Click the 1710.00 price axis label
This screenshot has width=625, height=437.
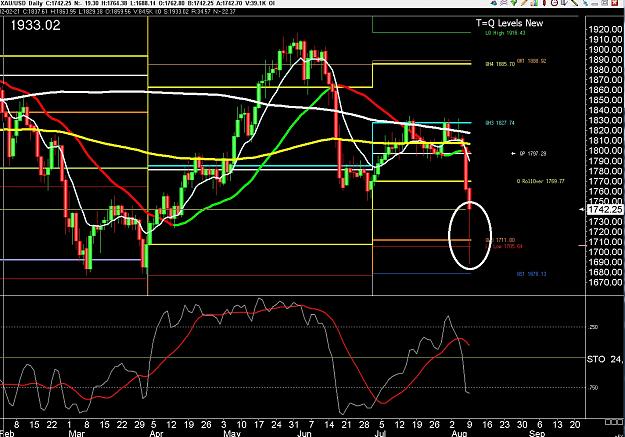point(605,242)
